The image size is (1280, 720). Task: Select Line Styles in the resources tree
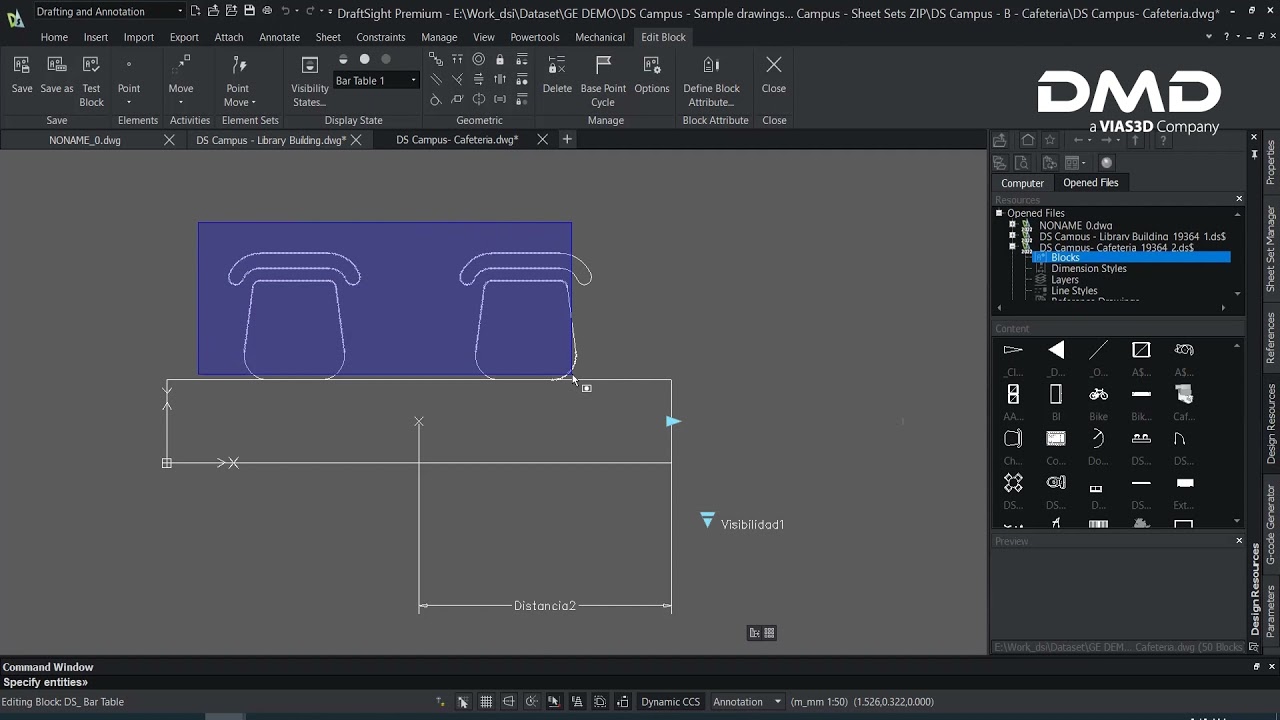pyautogui.click(x=1074, y=291)
